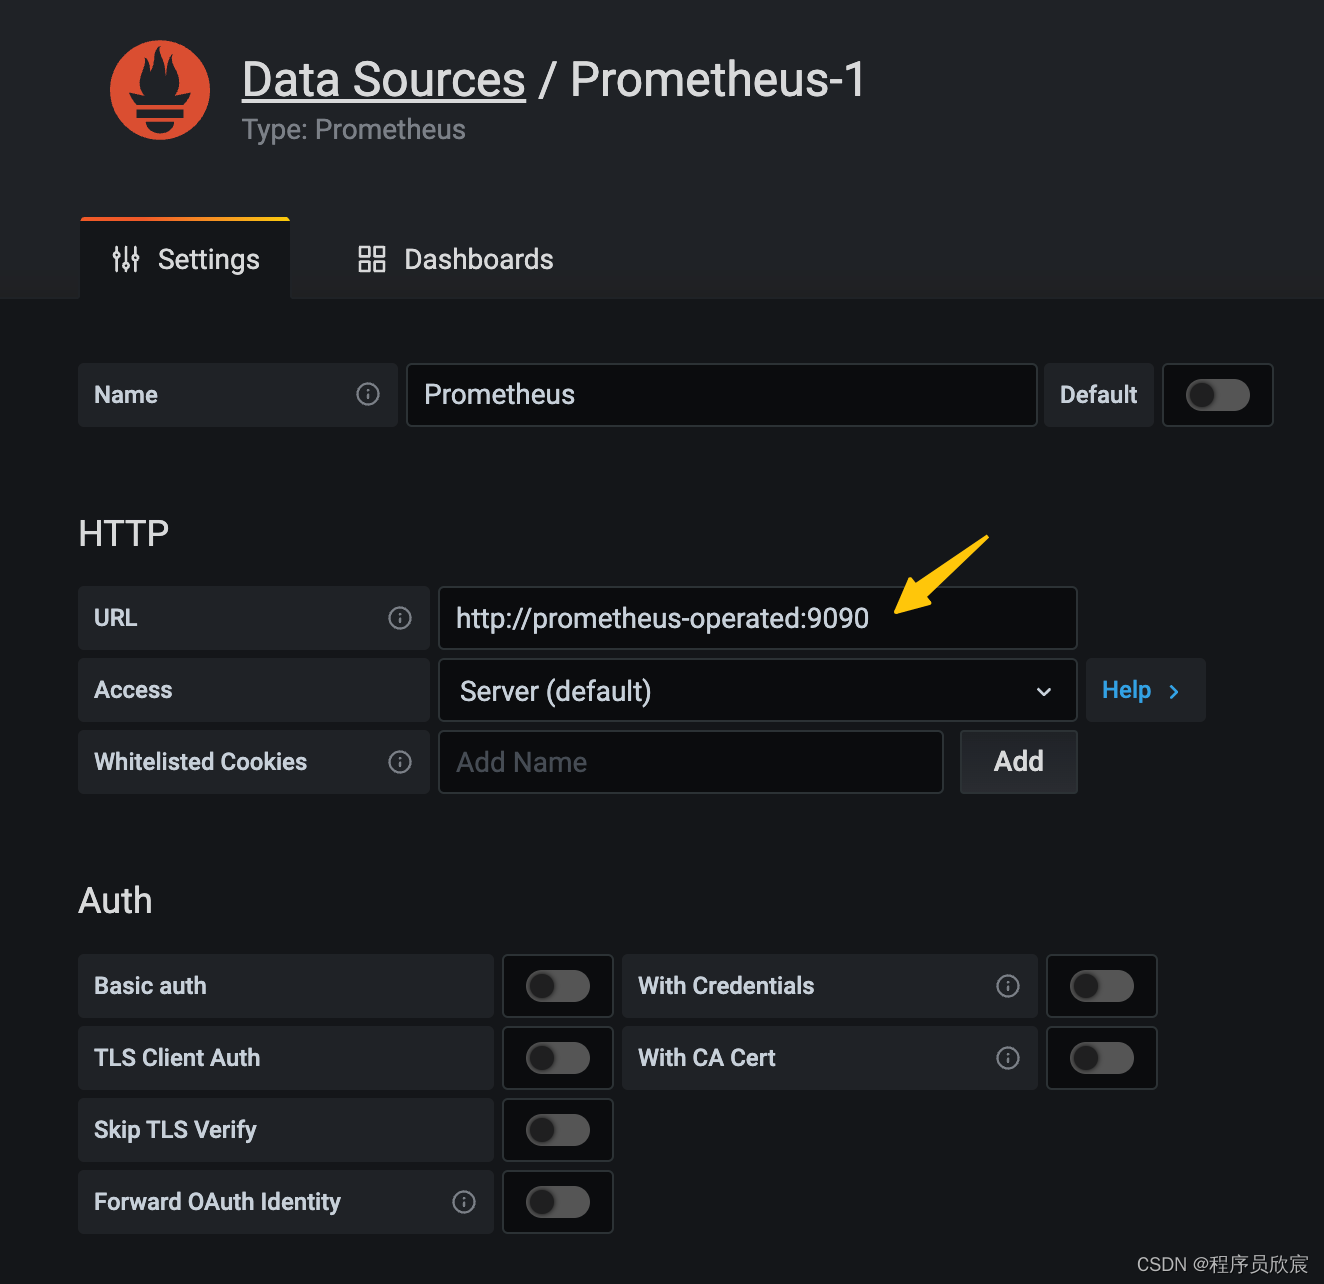Click the info icon beside URL label
Viewport: 1324px width, 1284px height.
tap(400, 618)
